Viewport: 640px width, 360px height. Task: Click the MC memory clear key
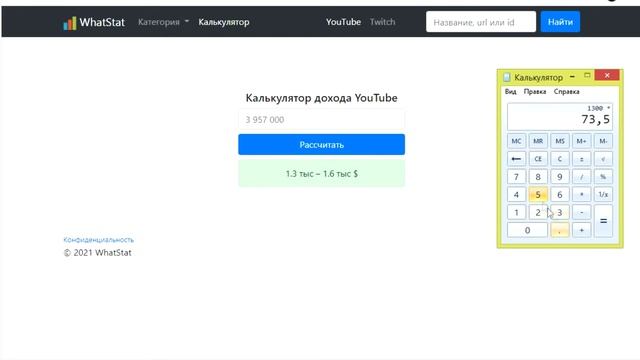point(516,141)
